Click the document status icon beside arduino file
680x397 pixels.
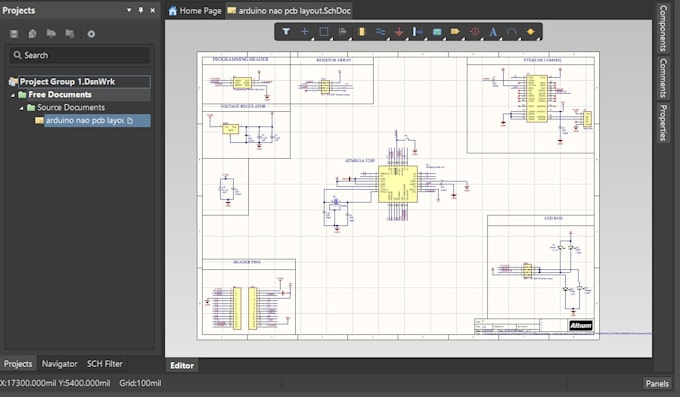(130, 121)
